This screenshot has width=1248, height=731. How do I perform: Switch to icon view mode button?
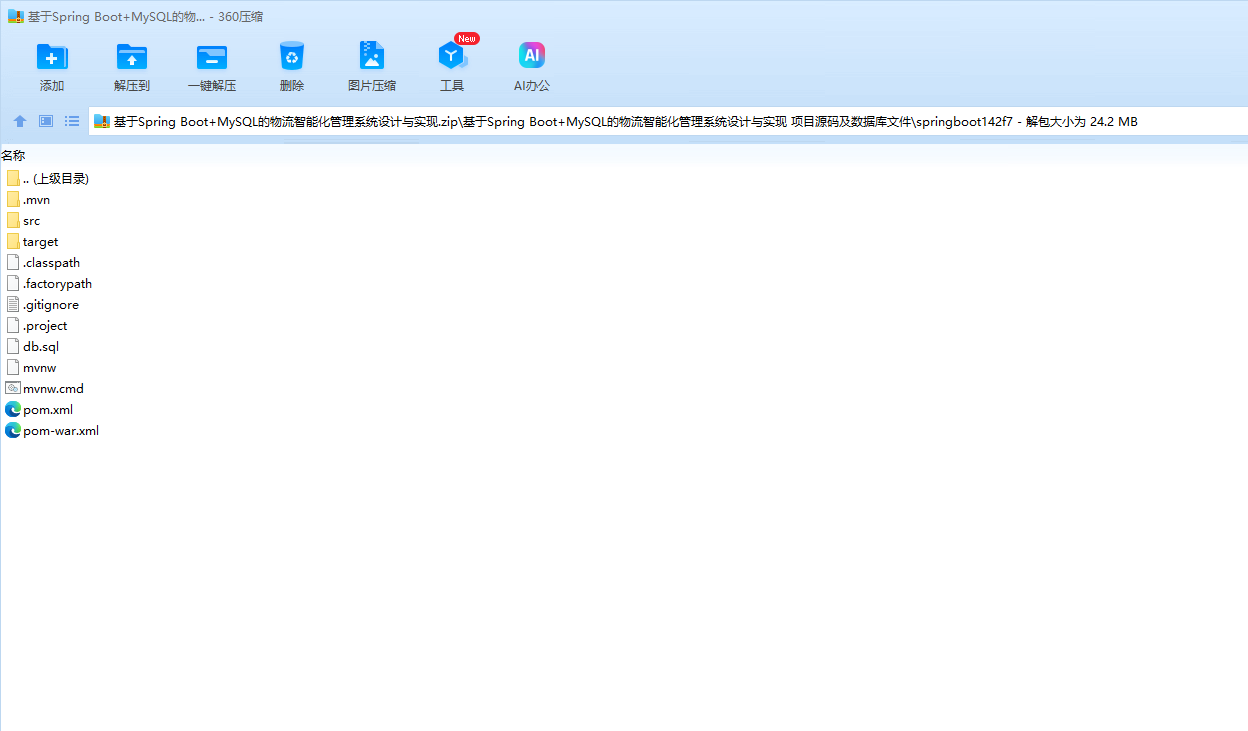coord(46,121)
